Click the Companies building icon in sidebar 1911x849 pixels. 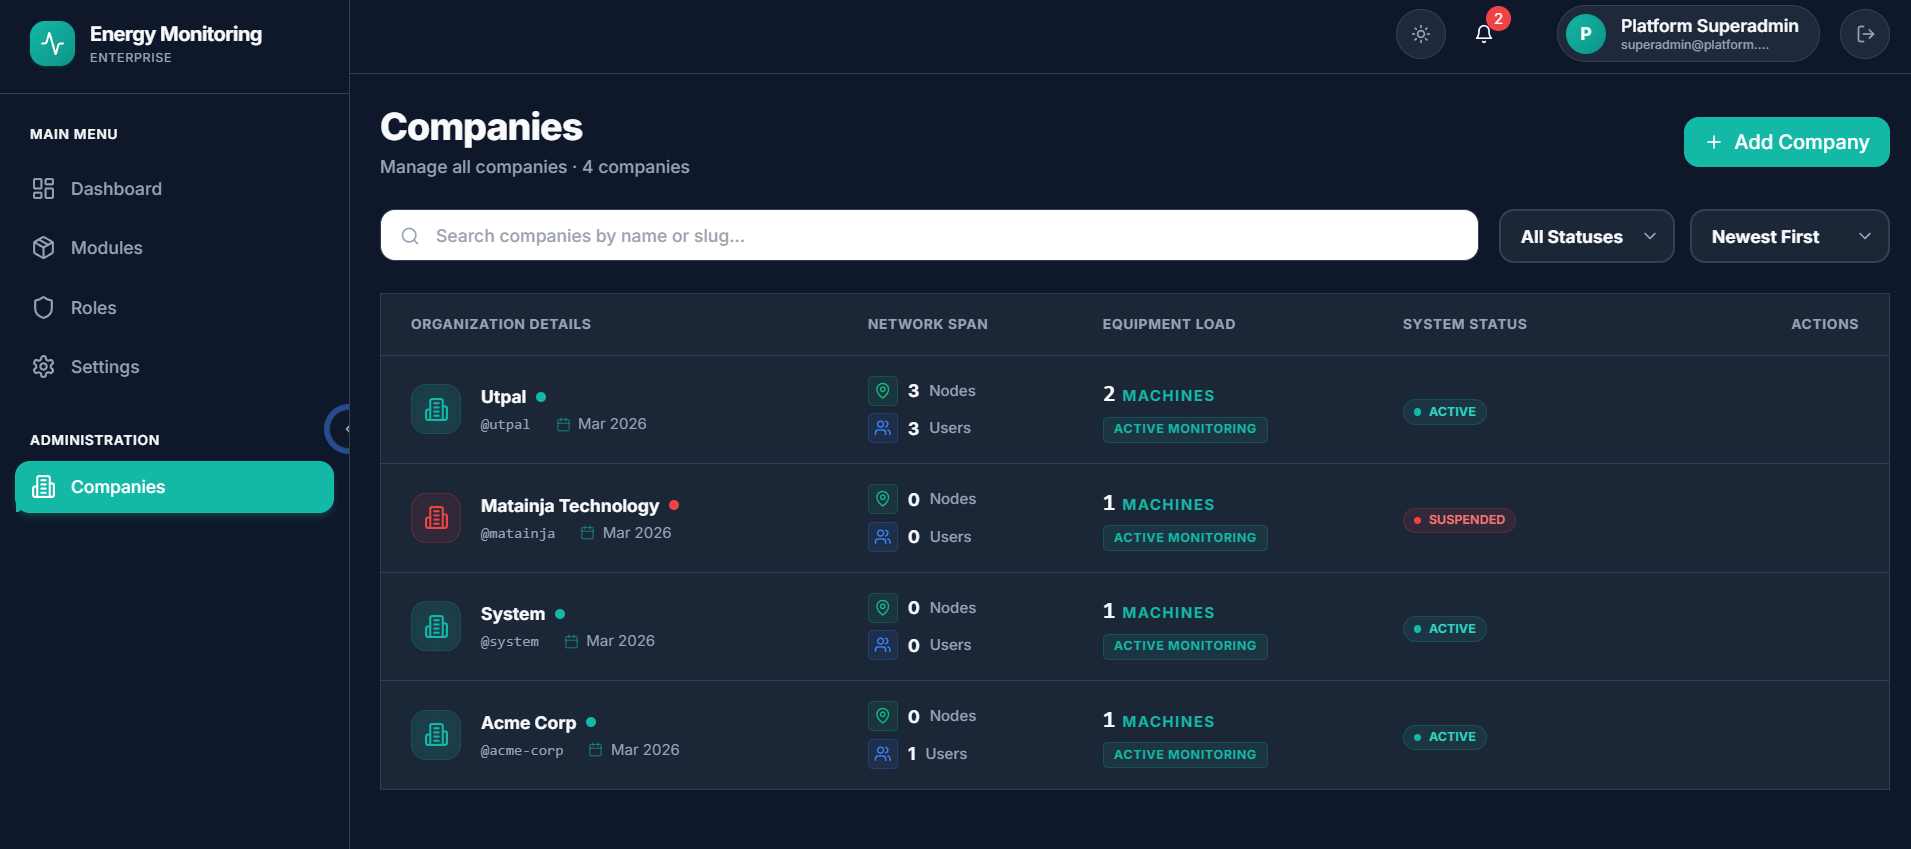pos(44,487)
